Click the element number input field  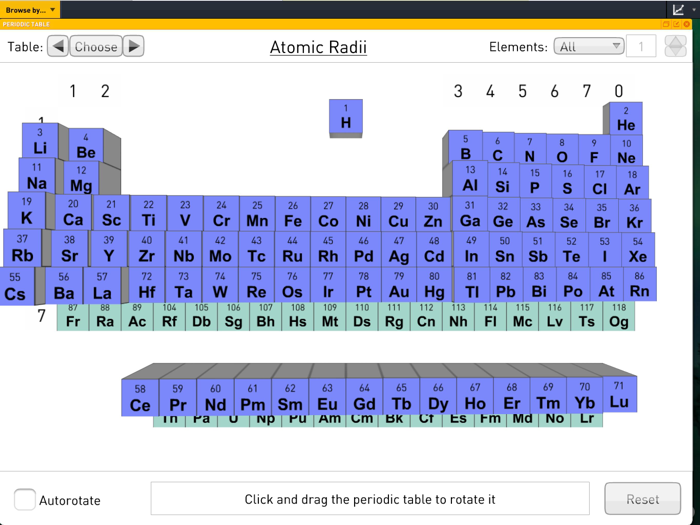(641, 46)
